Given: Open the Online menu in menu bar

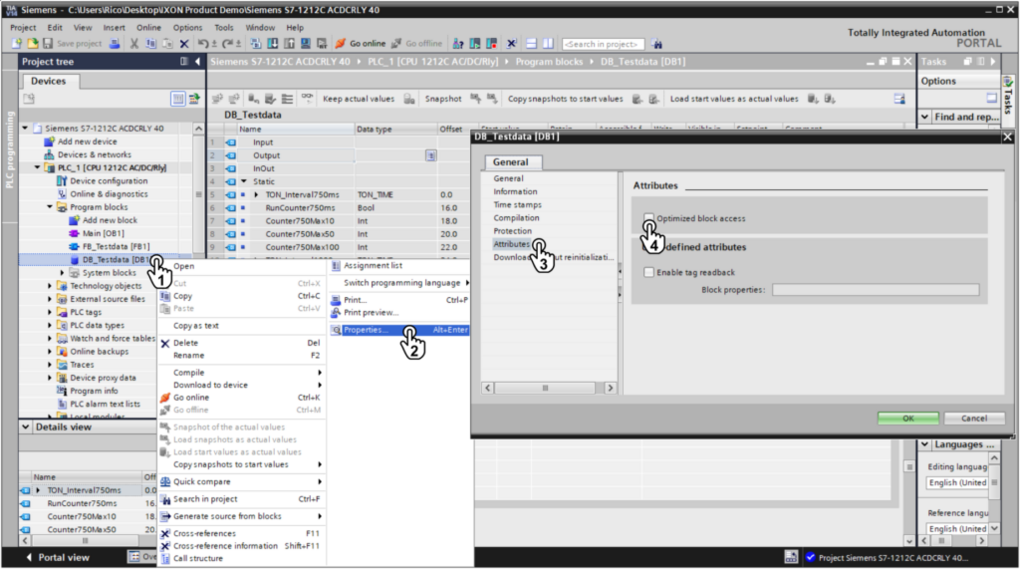Looking at the screenshot, I should 148,28.
